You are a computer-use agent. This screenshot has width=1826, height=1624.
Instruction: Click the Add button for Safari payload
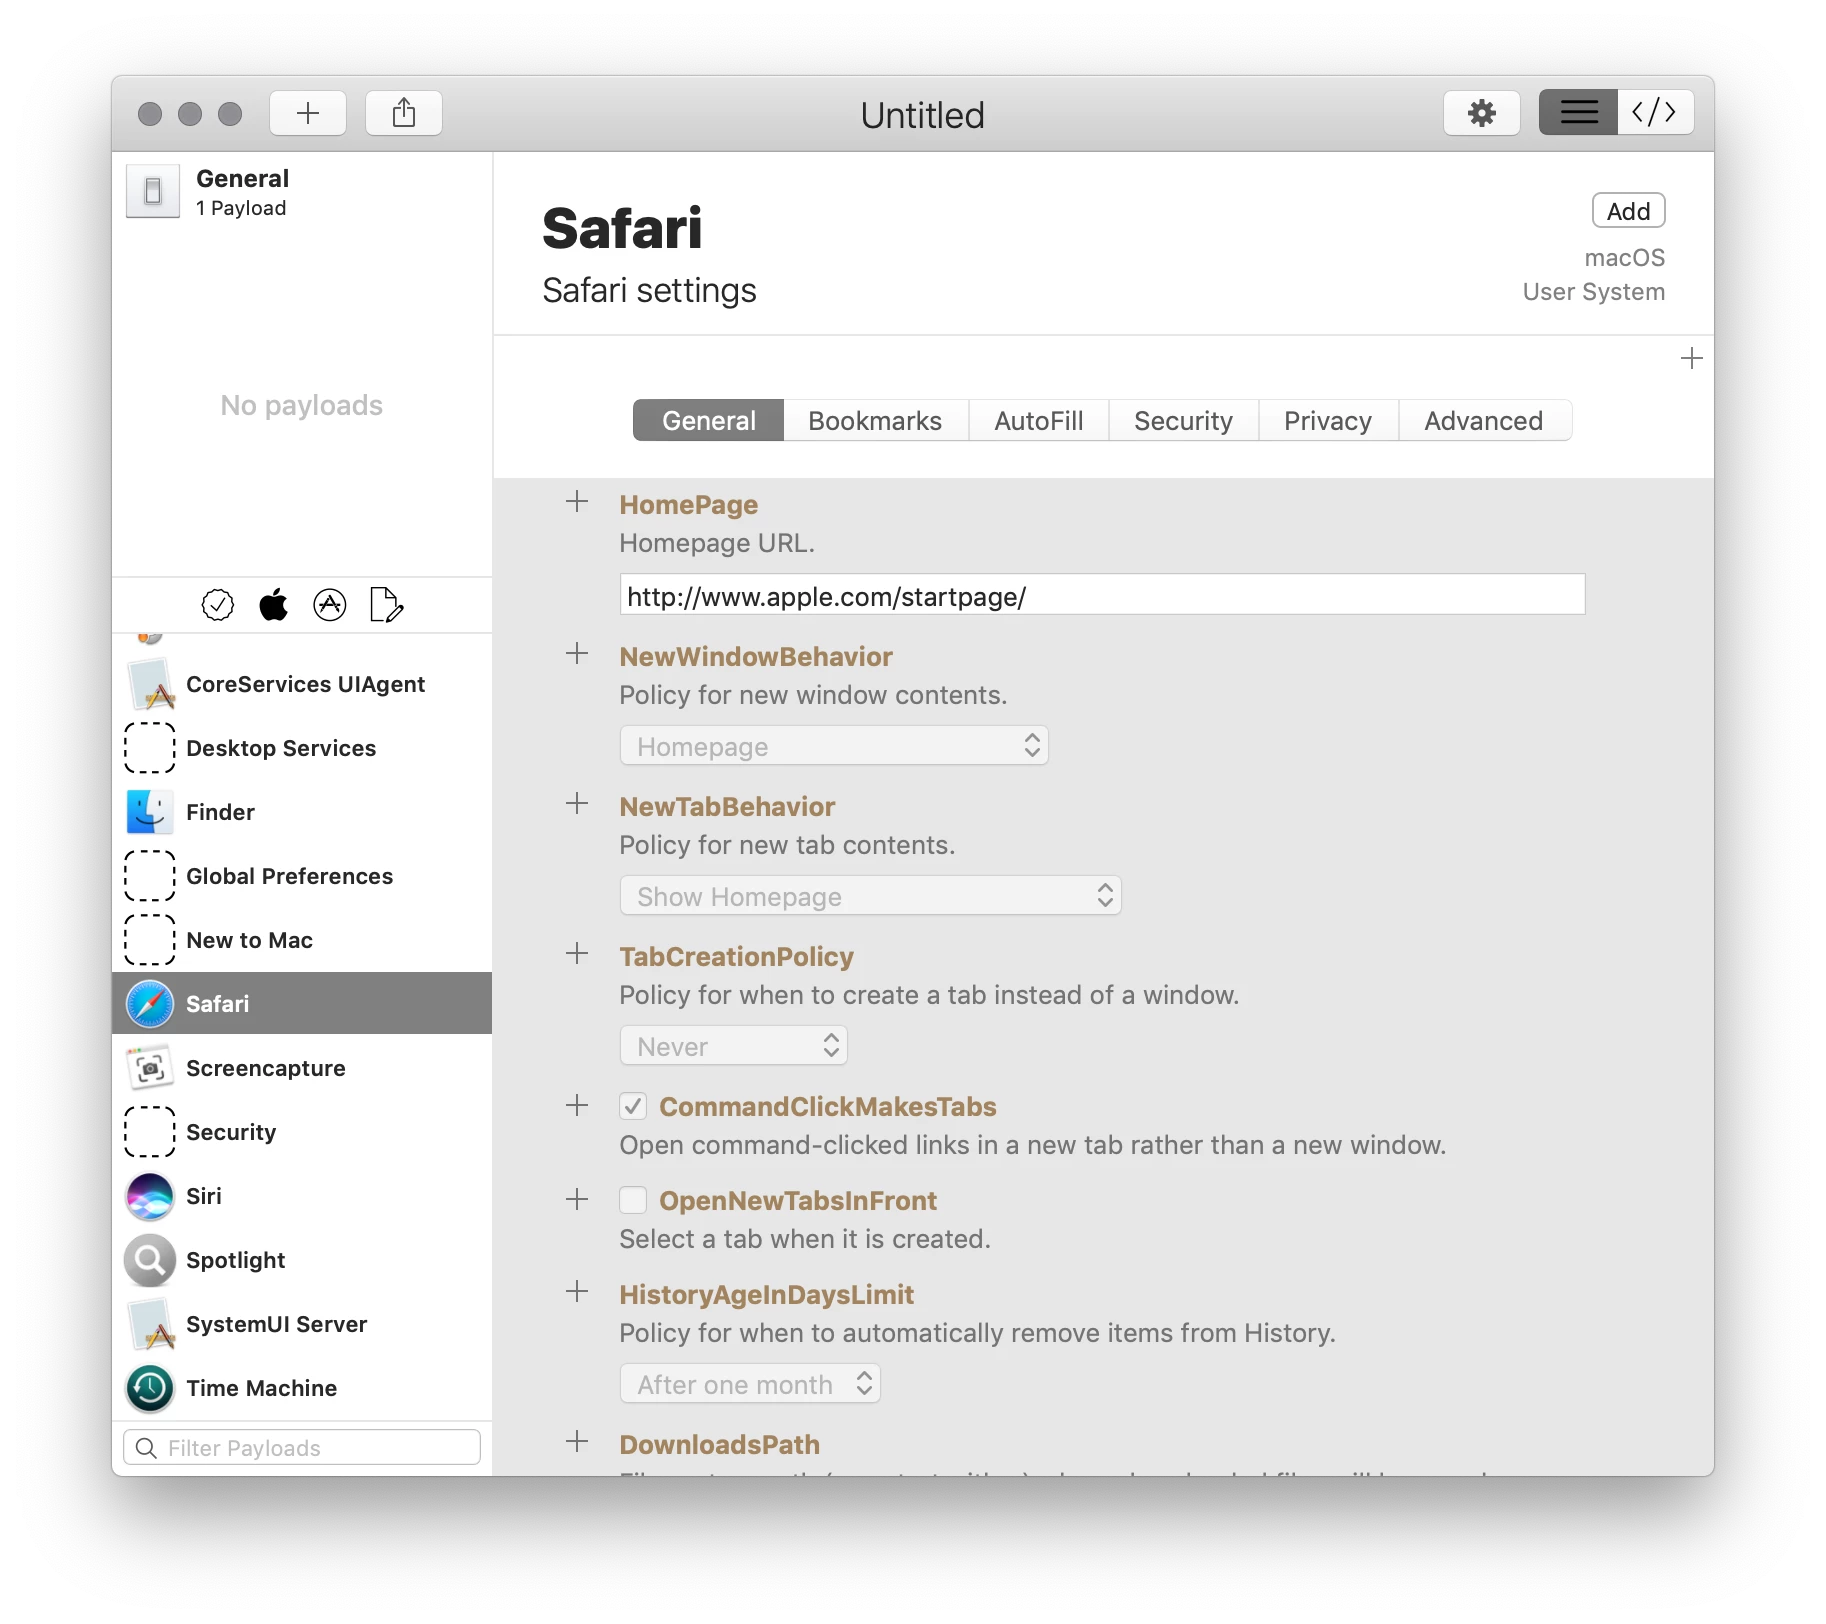[1628, 211]
